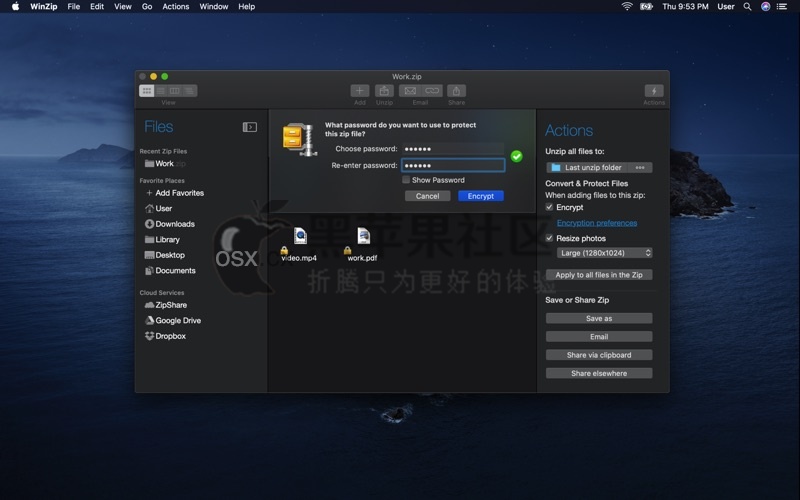Switch to the fourth view mode icon
This screenshot has height=500, width=800.
click(189, 91)
